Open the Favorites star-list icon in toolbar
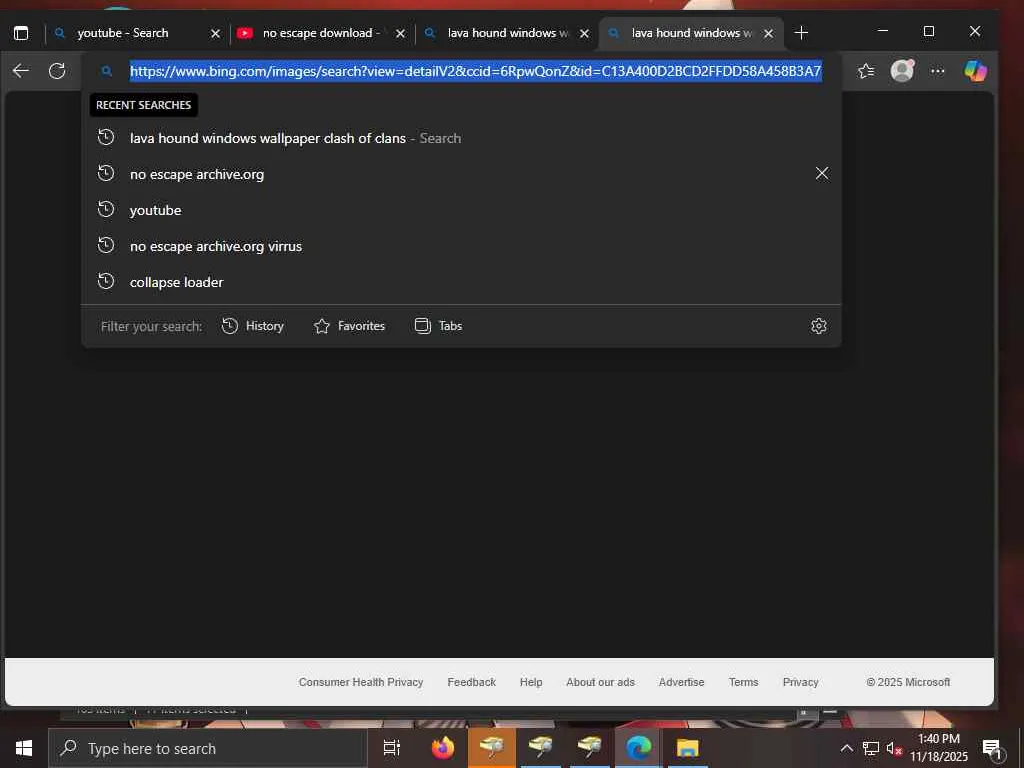Screen dimensions: 1024x768 (866, 71)
